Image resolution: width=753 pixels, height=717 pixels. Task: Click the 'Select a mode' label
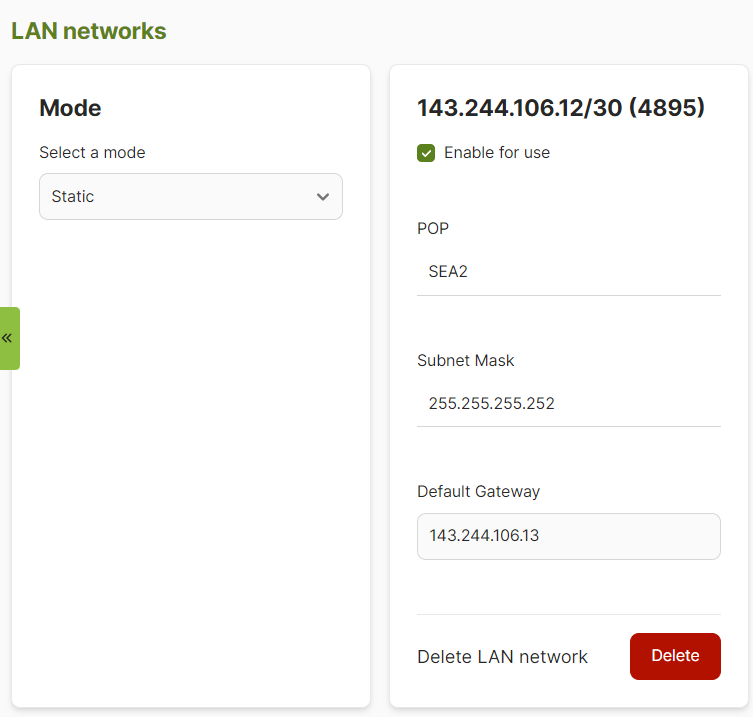pos(92,153)
